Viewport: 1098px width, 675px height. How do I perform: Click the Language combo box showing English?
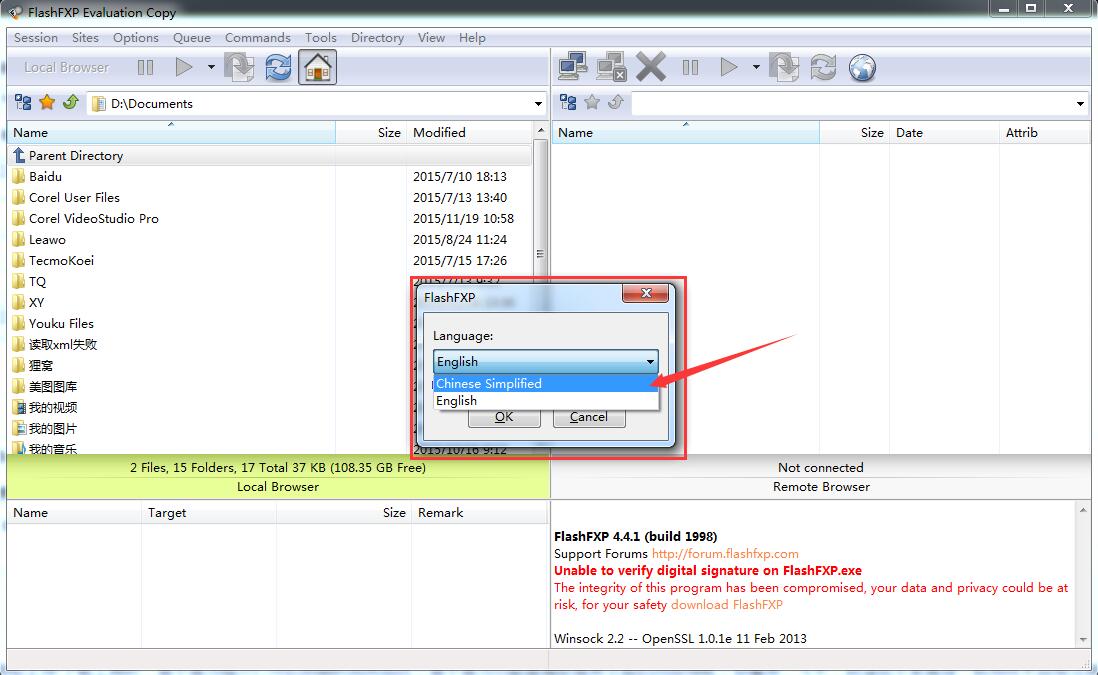pos(545,361)
